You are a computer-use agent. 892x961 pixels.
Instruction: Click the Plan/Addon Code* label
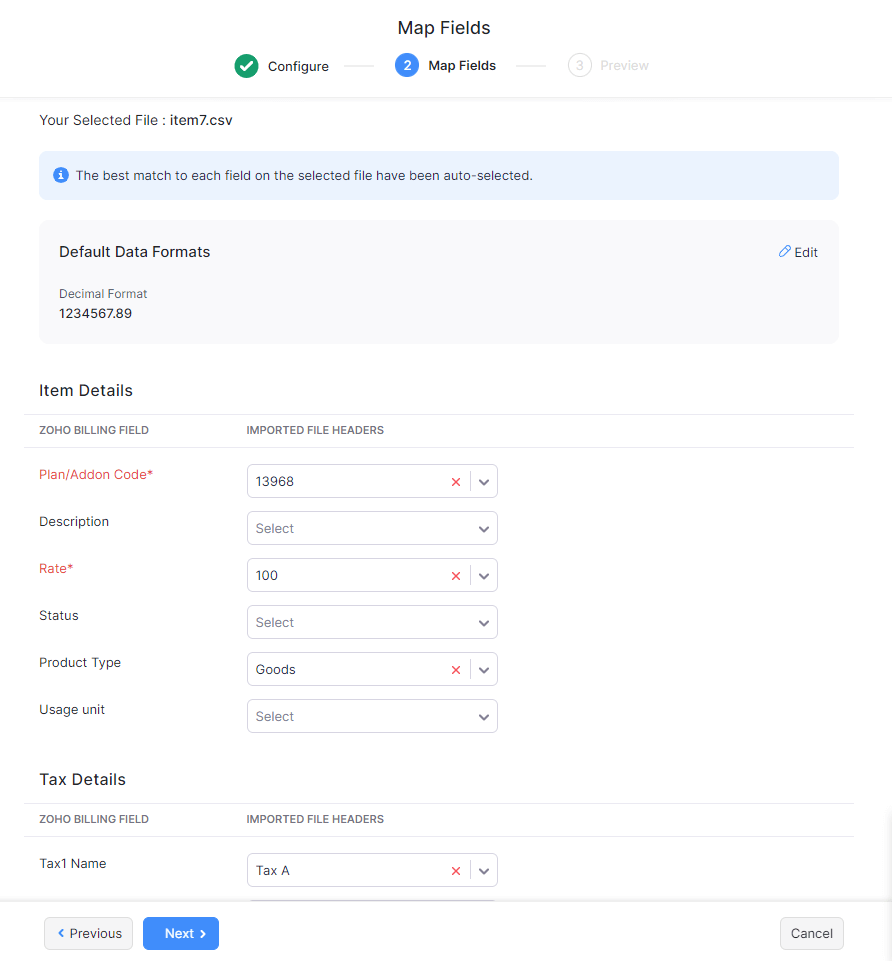point(96,474)
